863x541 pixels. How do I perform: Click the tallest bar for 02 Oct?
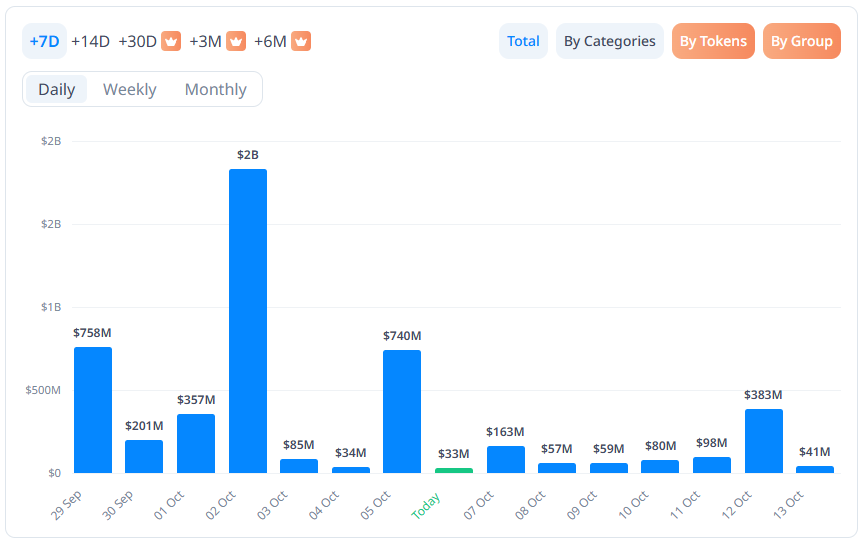tap(248, 320)
